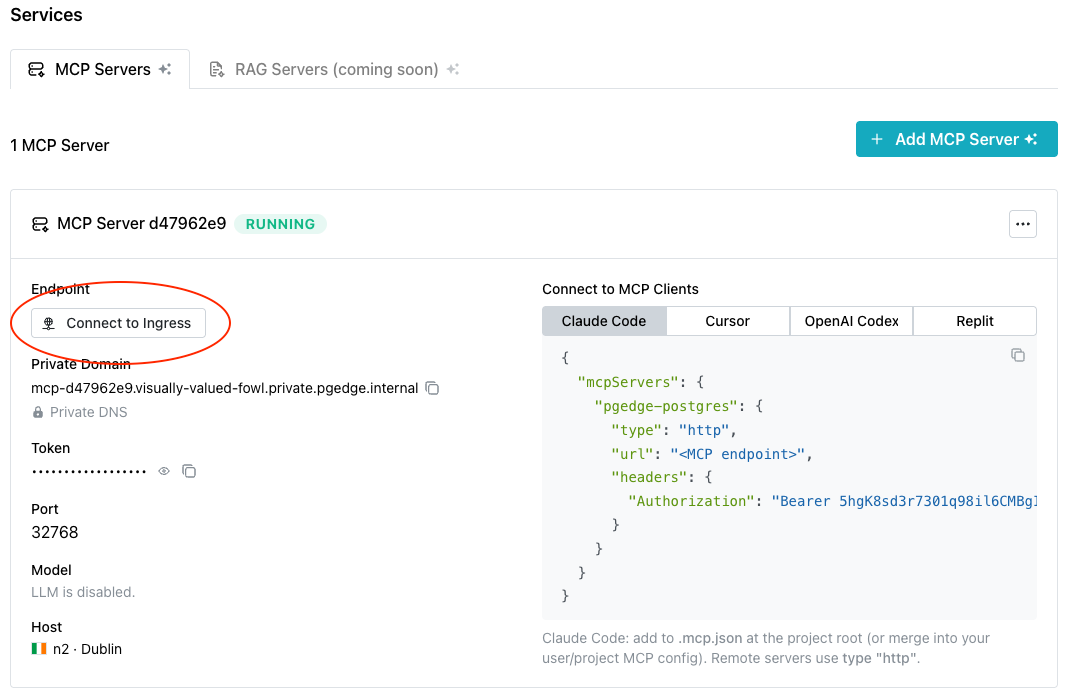Click the server icon beside MCP Server d47962e9

[40, 224]
